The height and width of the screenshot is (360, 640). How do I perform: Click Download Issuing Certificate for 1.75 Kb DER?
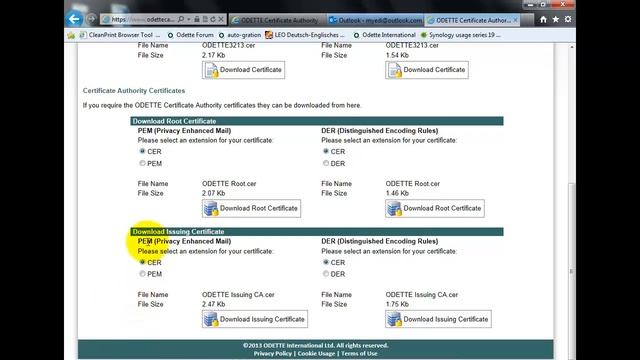[x=438, y=319]
